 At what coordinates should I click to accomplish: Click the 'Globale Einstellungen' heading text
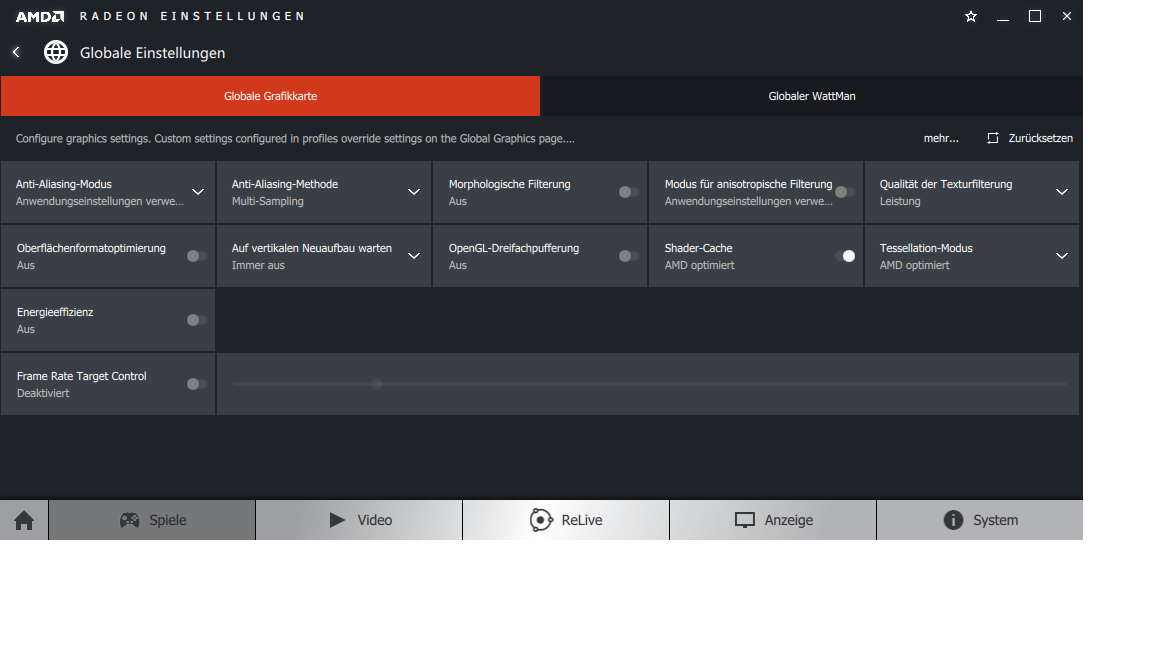click(152, 53)
